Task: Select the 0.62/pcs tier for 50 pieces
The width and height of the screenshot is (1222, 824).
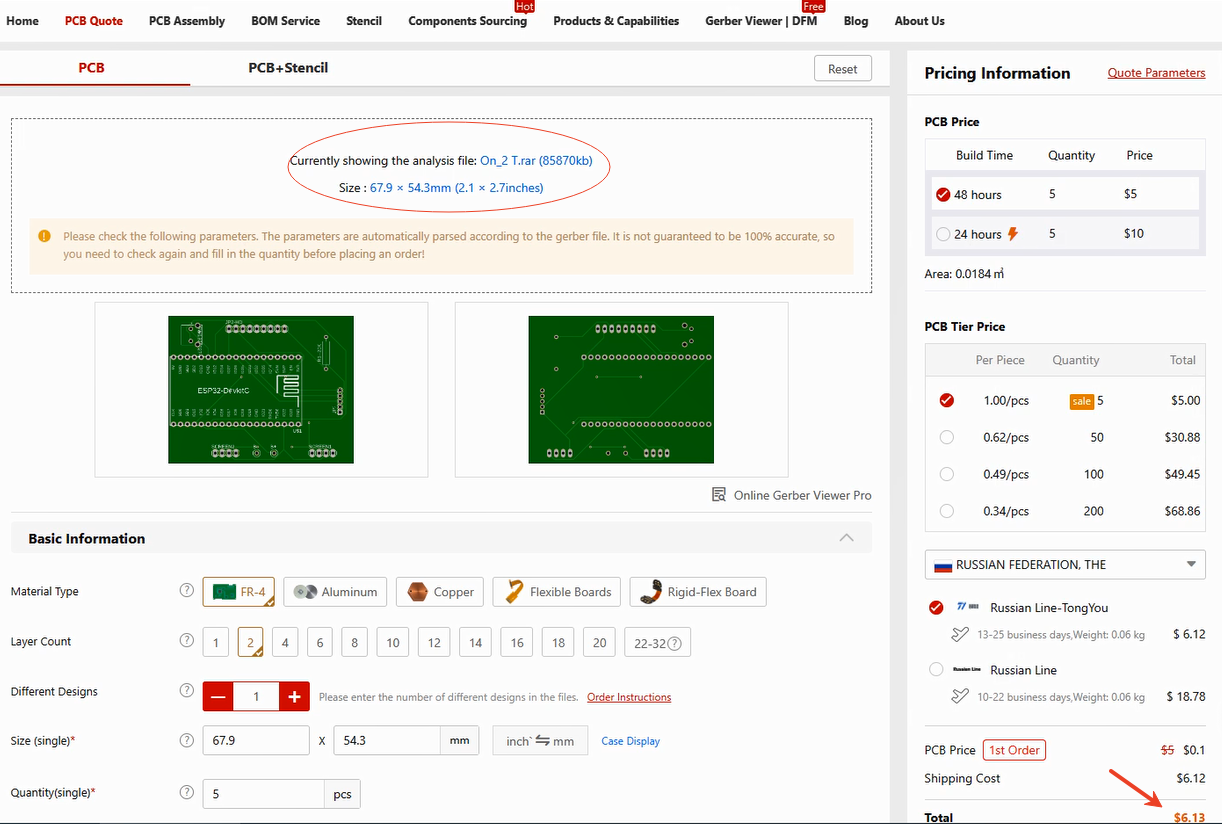Action: [x=947, y=437]
